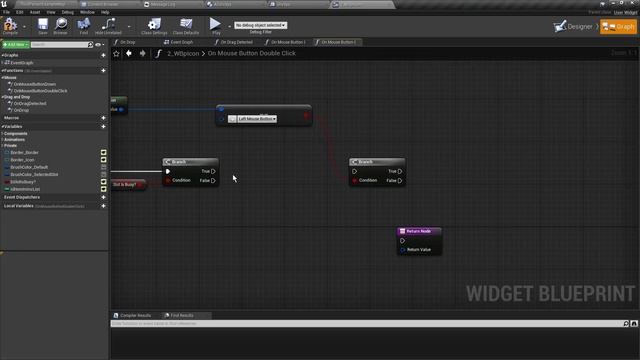The height and width of the screenshot is (360, 640).
Task: Toggle visibility eye for sItemsInvoList variable
Action: (104, 189)
